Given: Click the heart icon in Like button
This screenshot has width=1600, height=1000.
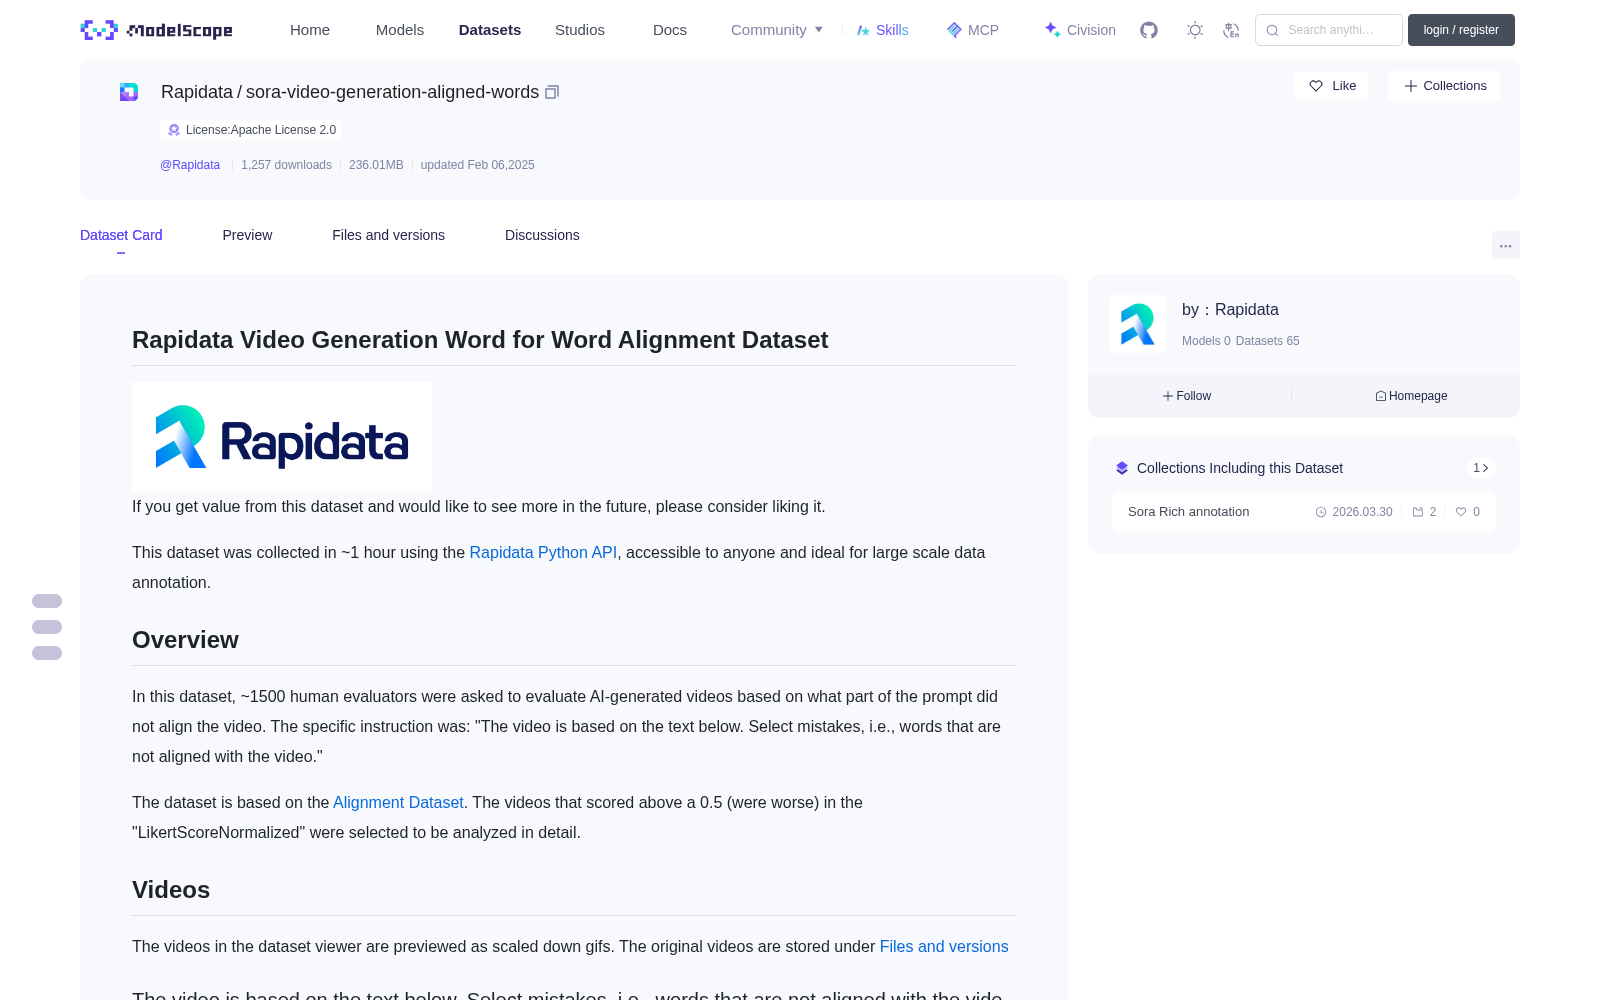Looking at the screenshot, I should point(1316,86).
